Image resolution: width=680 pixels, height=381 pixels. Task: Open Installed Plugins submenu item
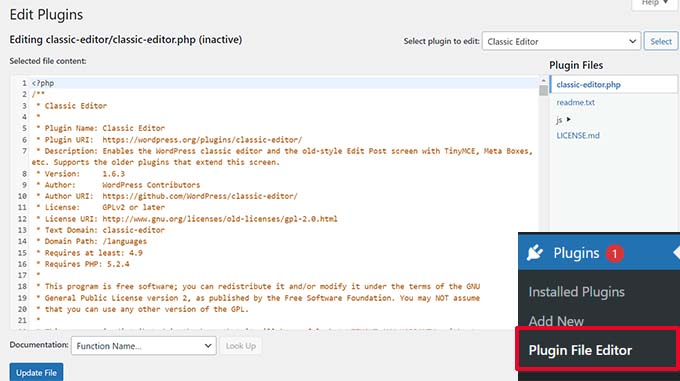(x=576, y=292)
